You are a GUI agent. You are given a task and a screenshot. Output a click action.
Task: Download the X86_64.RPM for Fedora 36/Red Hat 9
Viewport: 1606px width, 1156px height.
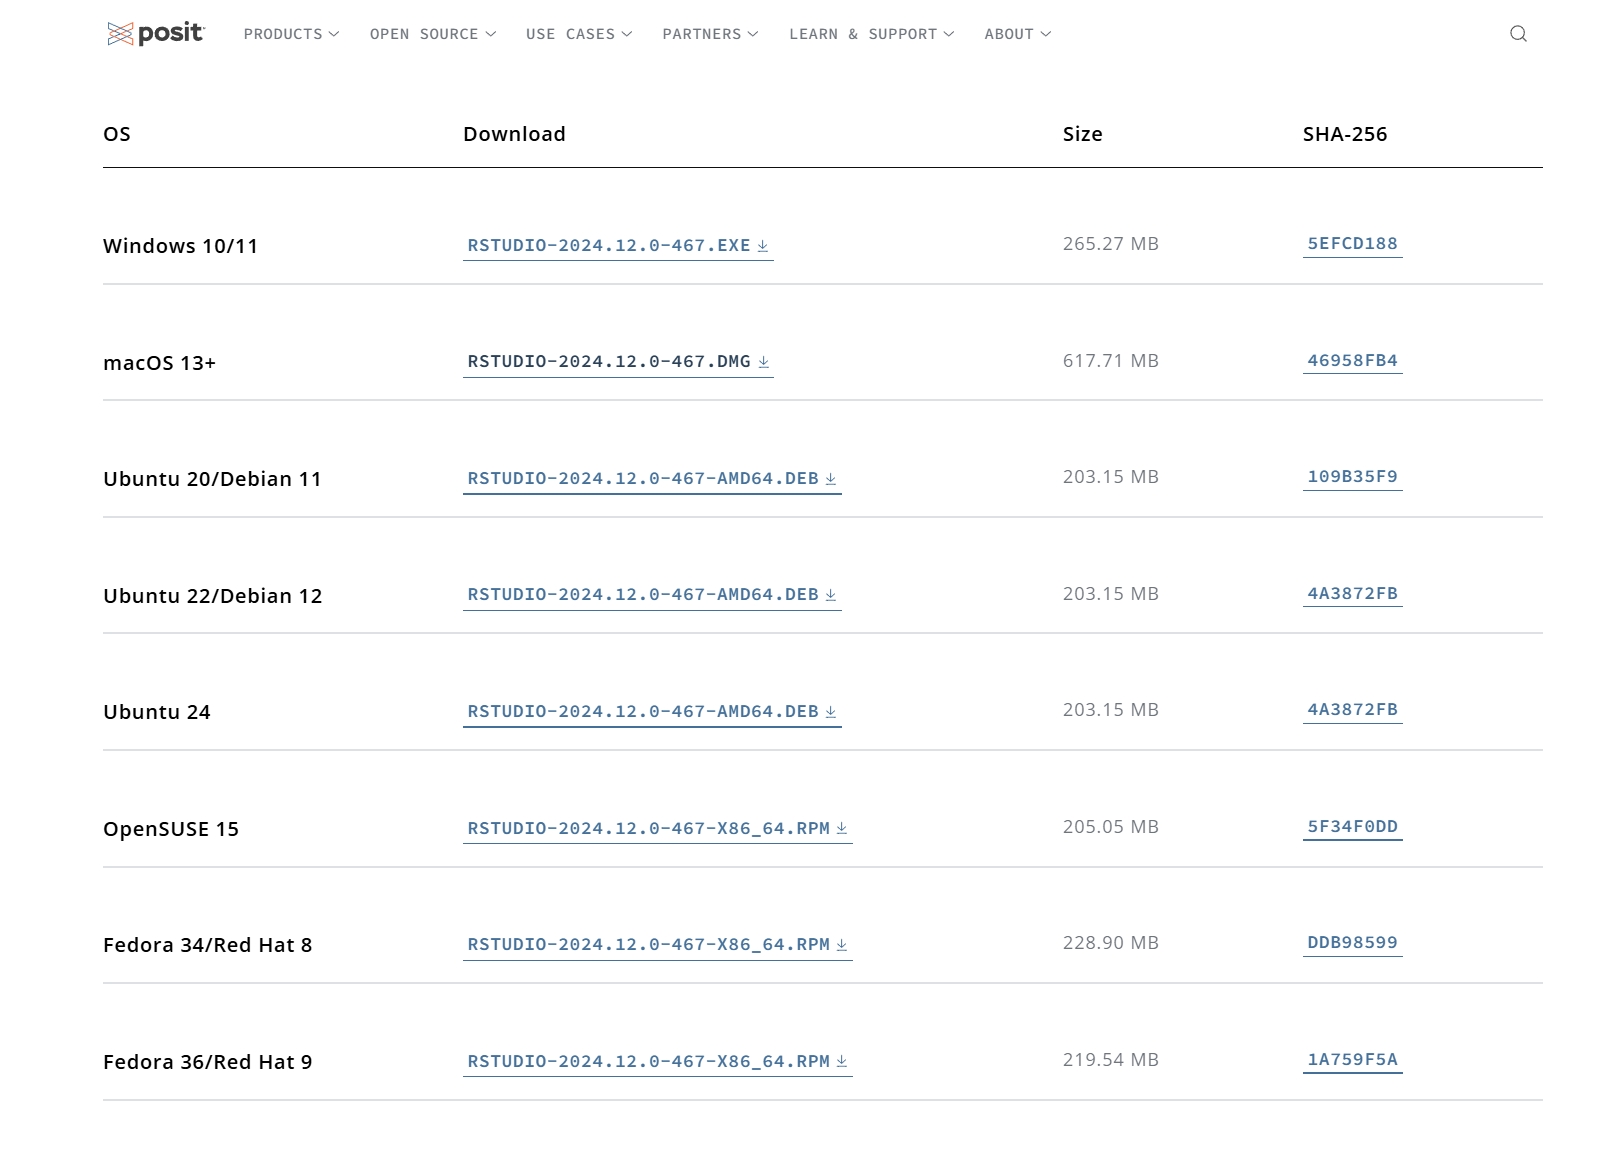pyautogui.click(x=658, y=1062)
